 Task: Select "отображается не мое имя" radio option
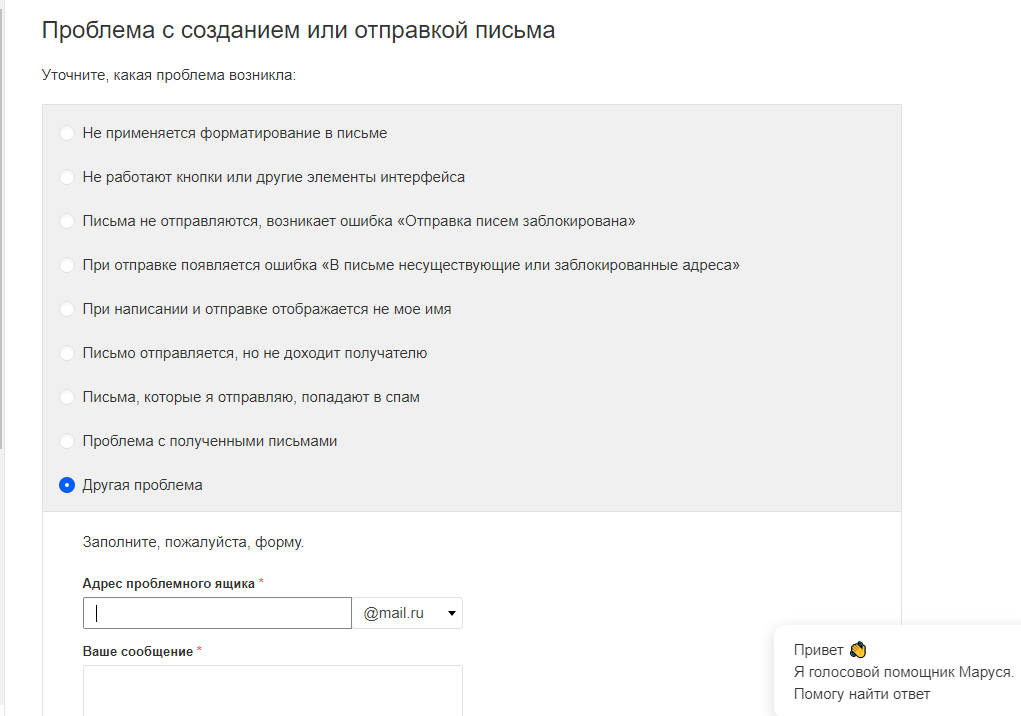(67, 309)
